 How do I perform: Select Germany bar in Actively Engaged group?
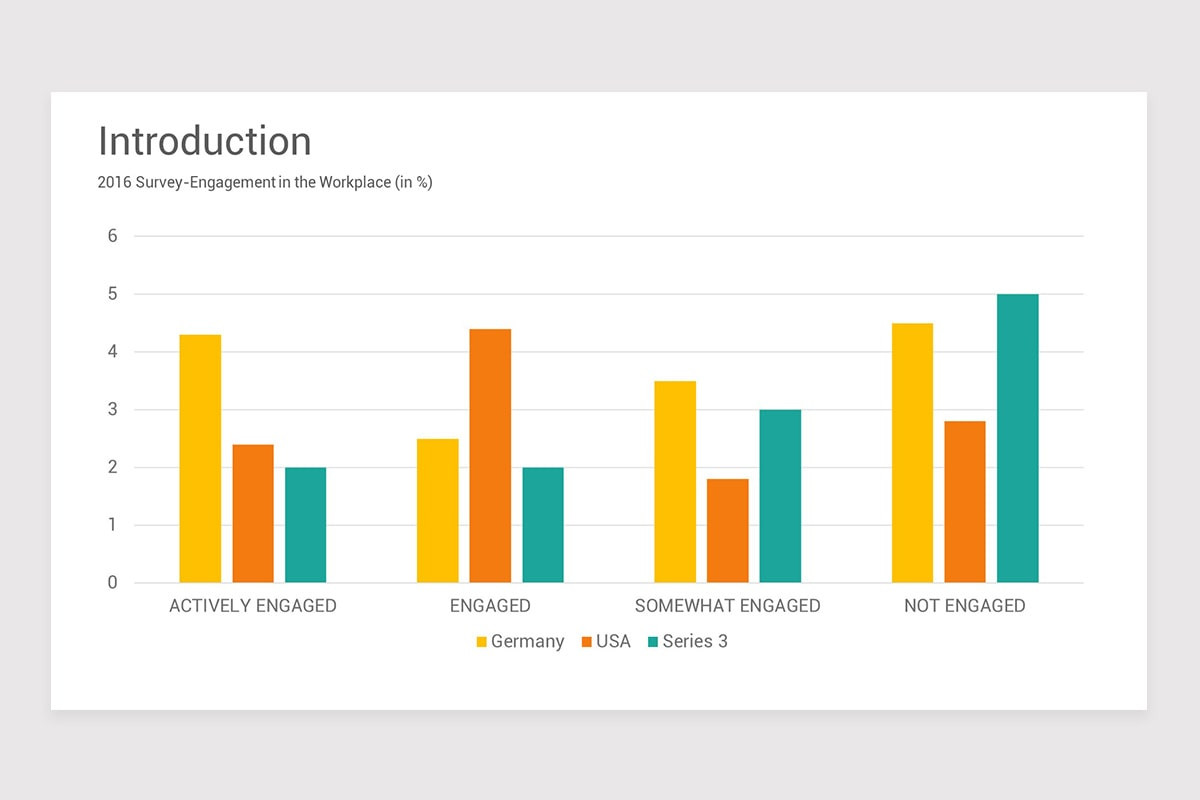200,458
